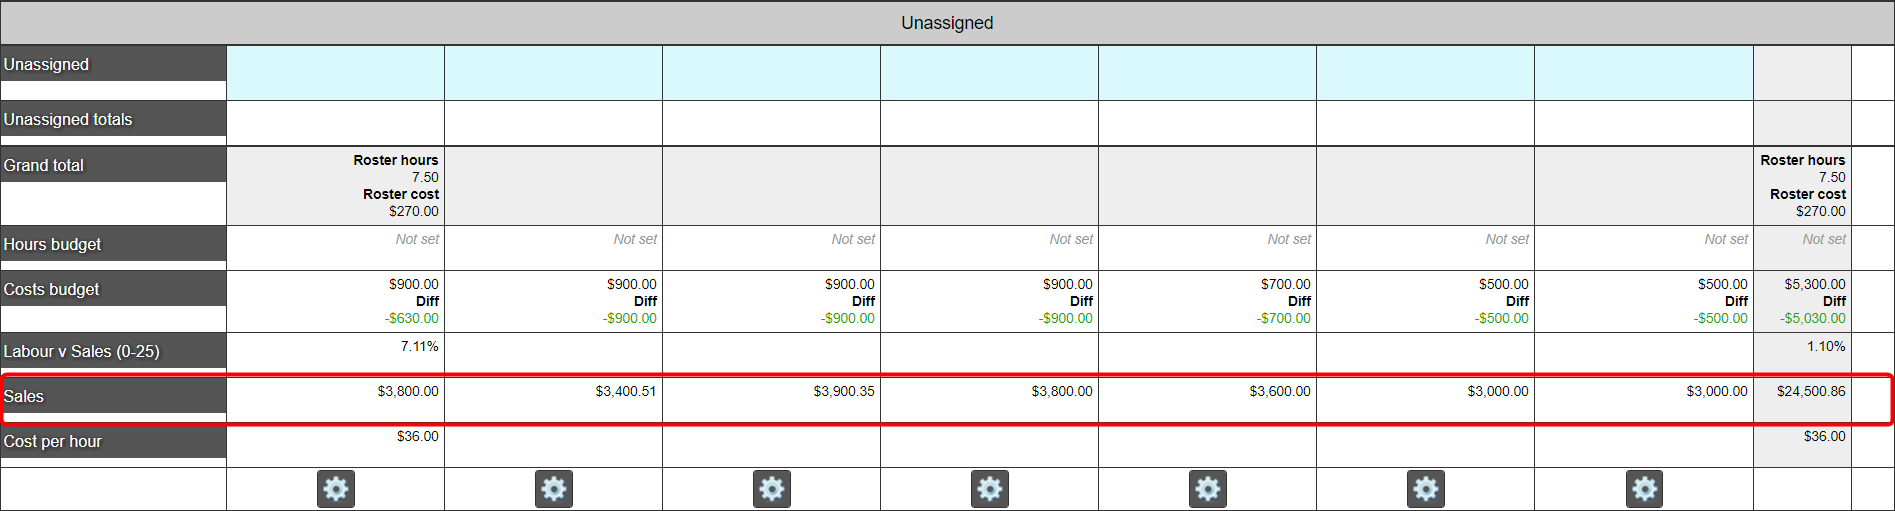Select the $3,900.35 sales cell
Image resolution: width=1895 pixels, height=511 pixels.
click(771, 400)
